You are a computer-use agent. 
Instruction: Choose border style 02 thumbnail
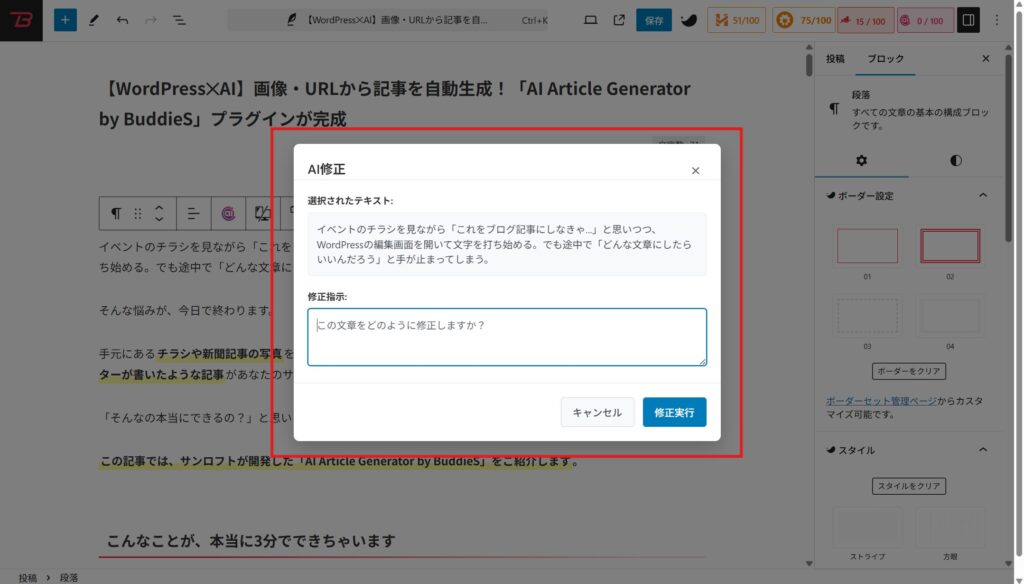pos(950,246)
